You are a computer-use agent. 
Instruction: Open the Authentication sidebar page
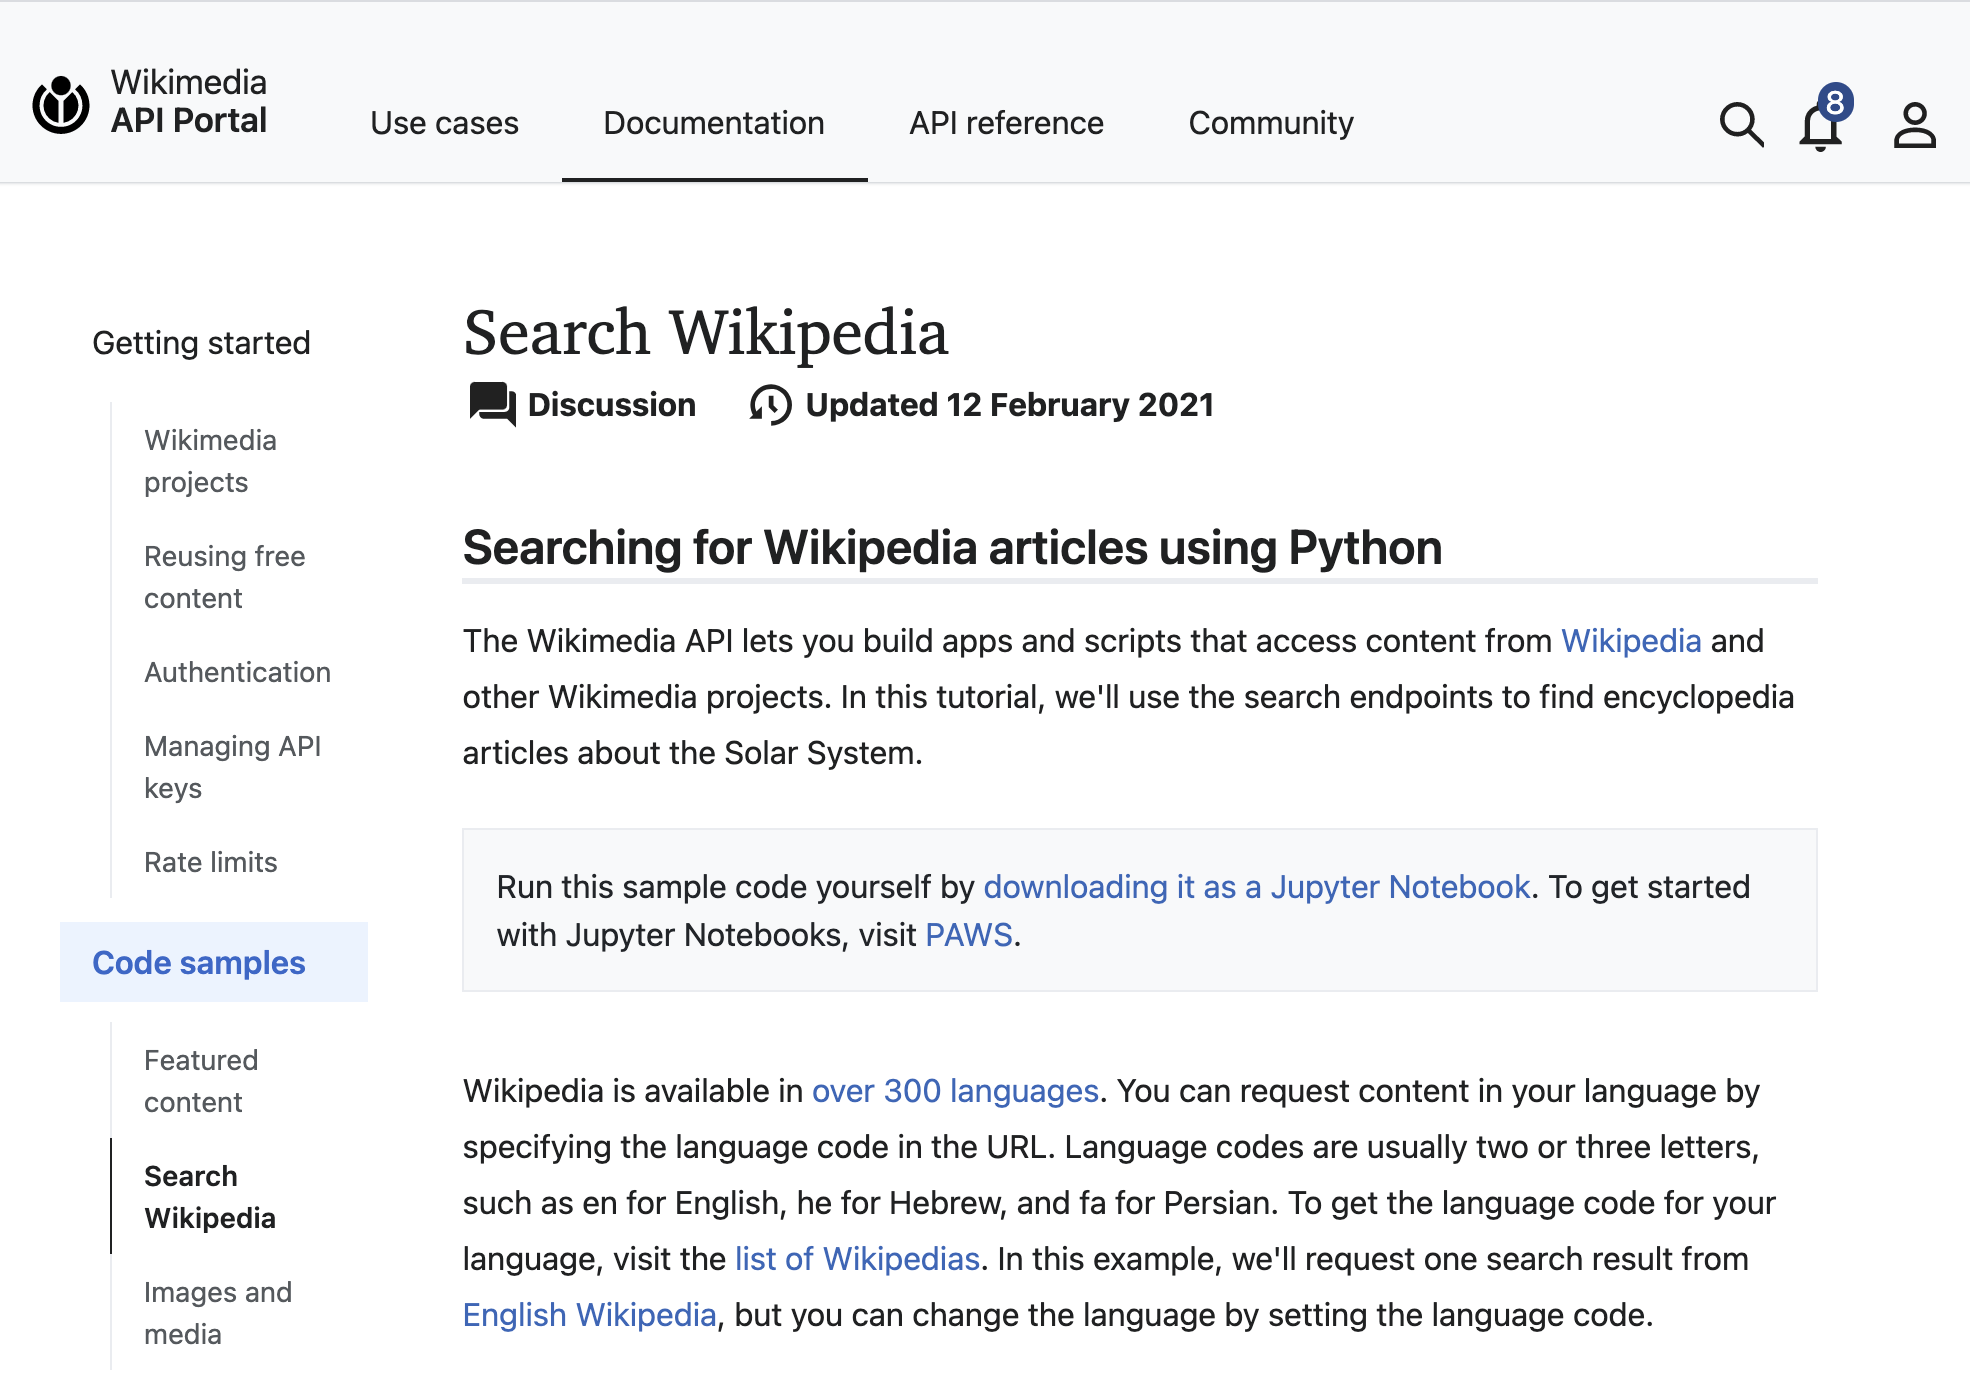(x=237, y=672)
